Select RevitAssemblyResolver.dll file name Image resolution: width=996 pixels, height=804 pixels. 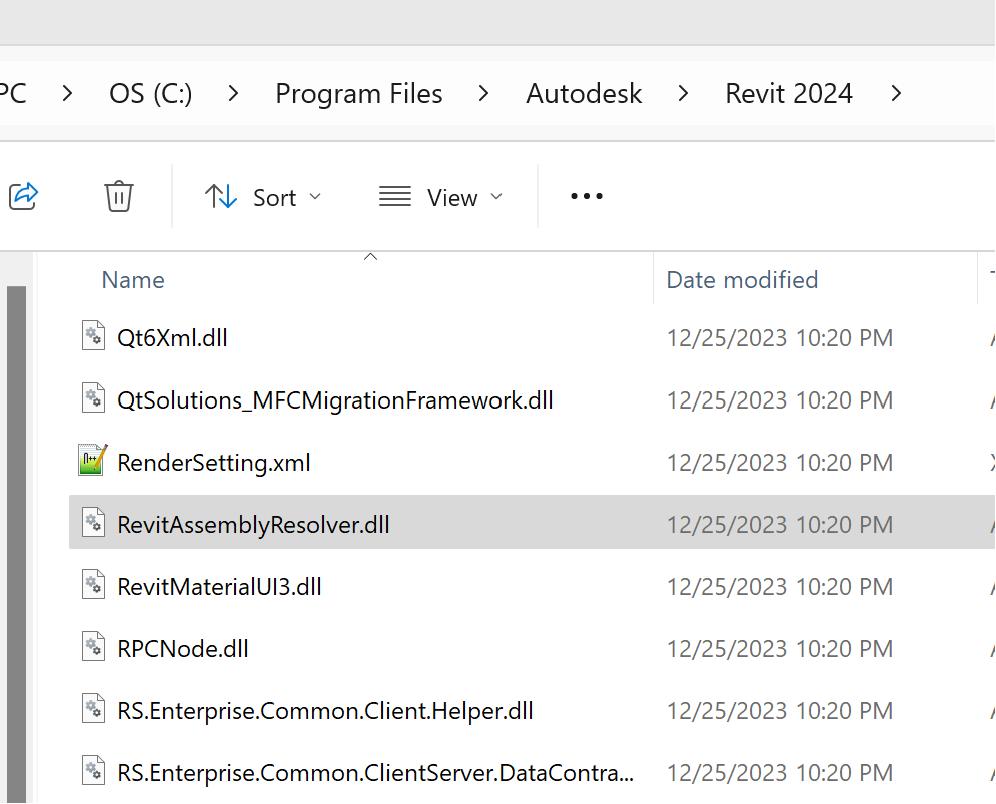tap(253, 525)
